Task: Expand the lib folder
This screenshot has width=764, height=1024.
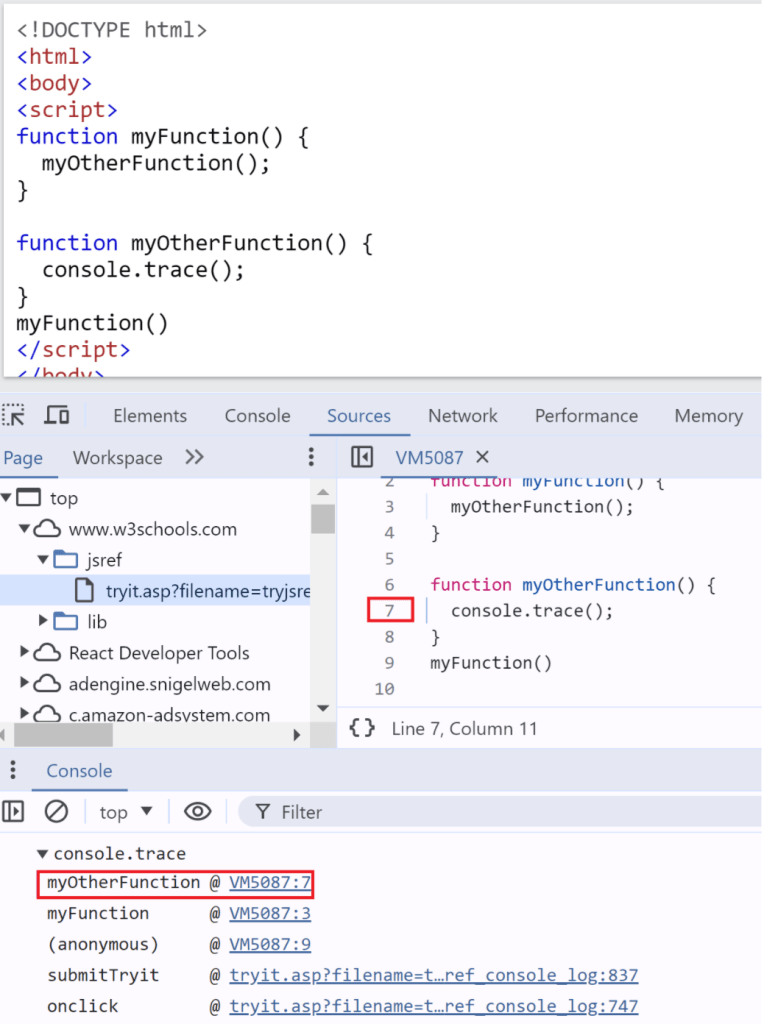Action: click(43, 622)
